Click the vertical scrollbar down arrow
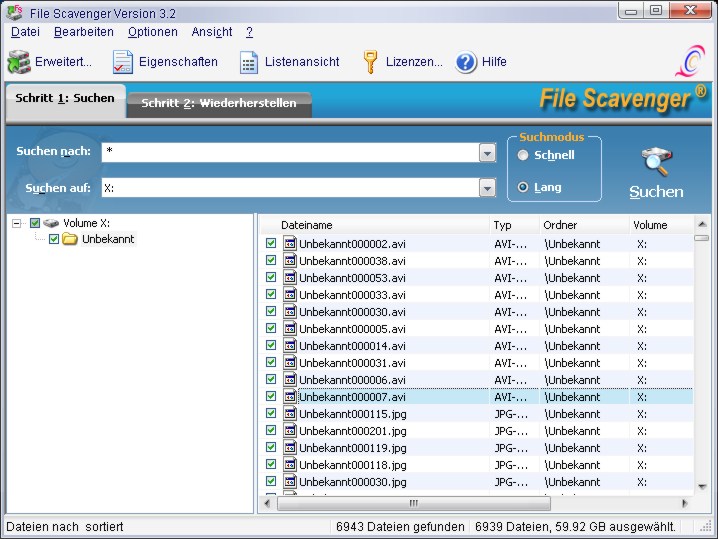This screenshot has width=718, height=539. coord(702,487)
